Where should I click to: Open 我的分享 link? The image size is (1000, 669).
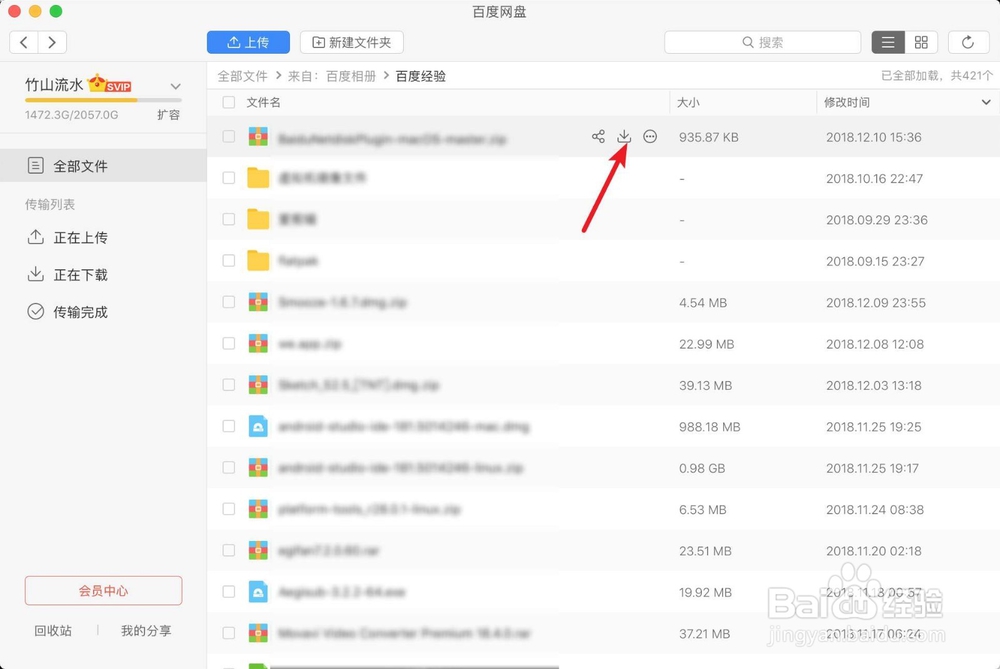(146, 631)
